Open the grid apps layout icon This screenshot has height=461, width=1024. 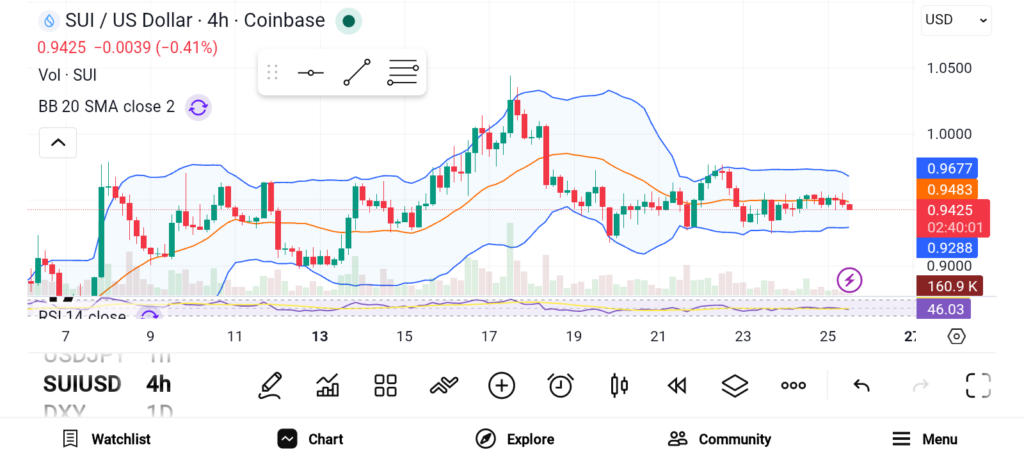click(x=385, y=385)
